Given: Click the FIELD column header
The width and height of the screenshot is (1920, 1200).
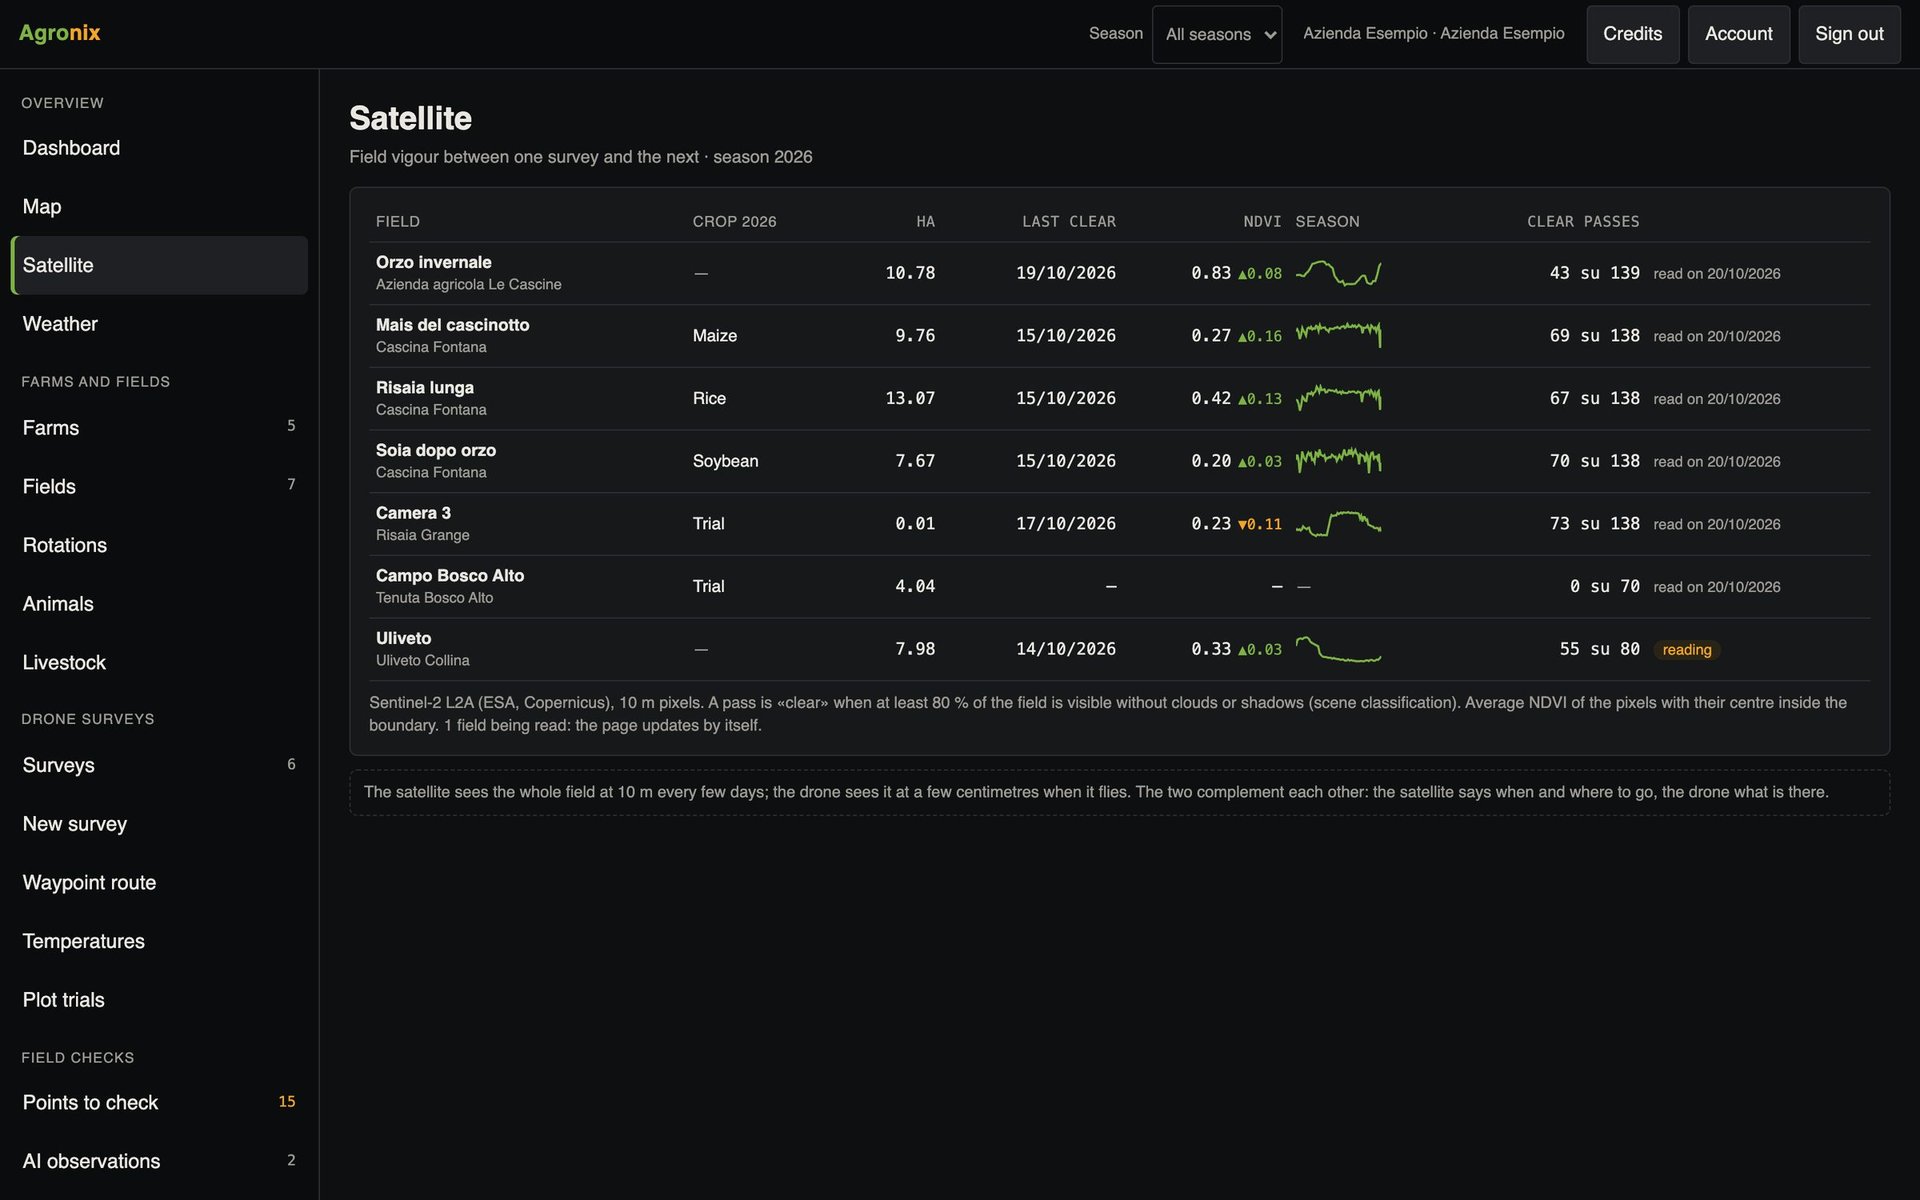Looking at the screenshot, I should pos(398,222).
